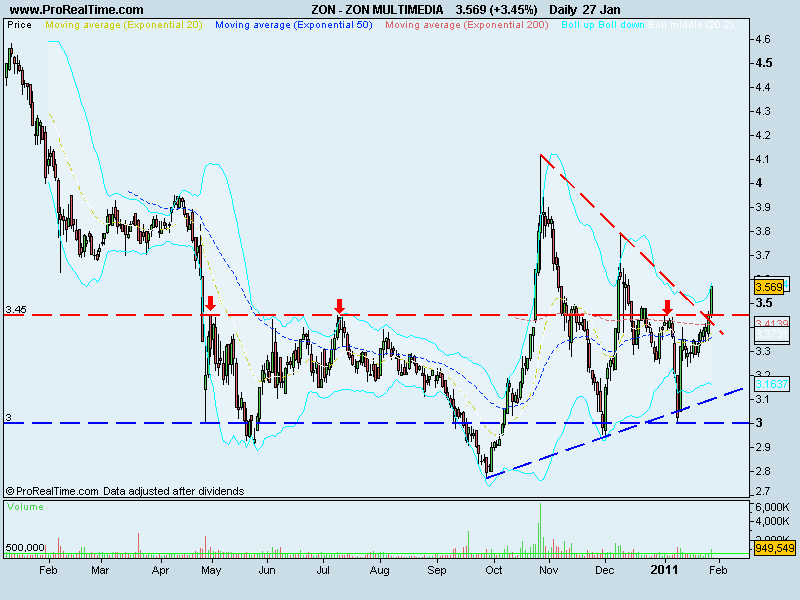Click the Nov label on the time axis

click(548, 570)
